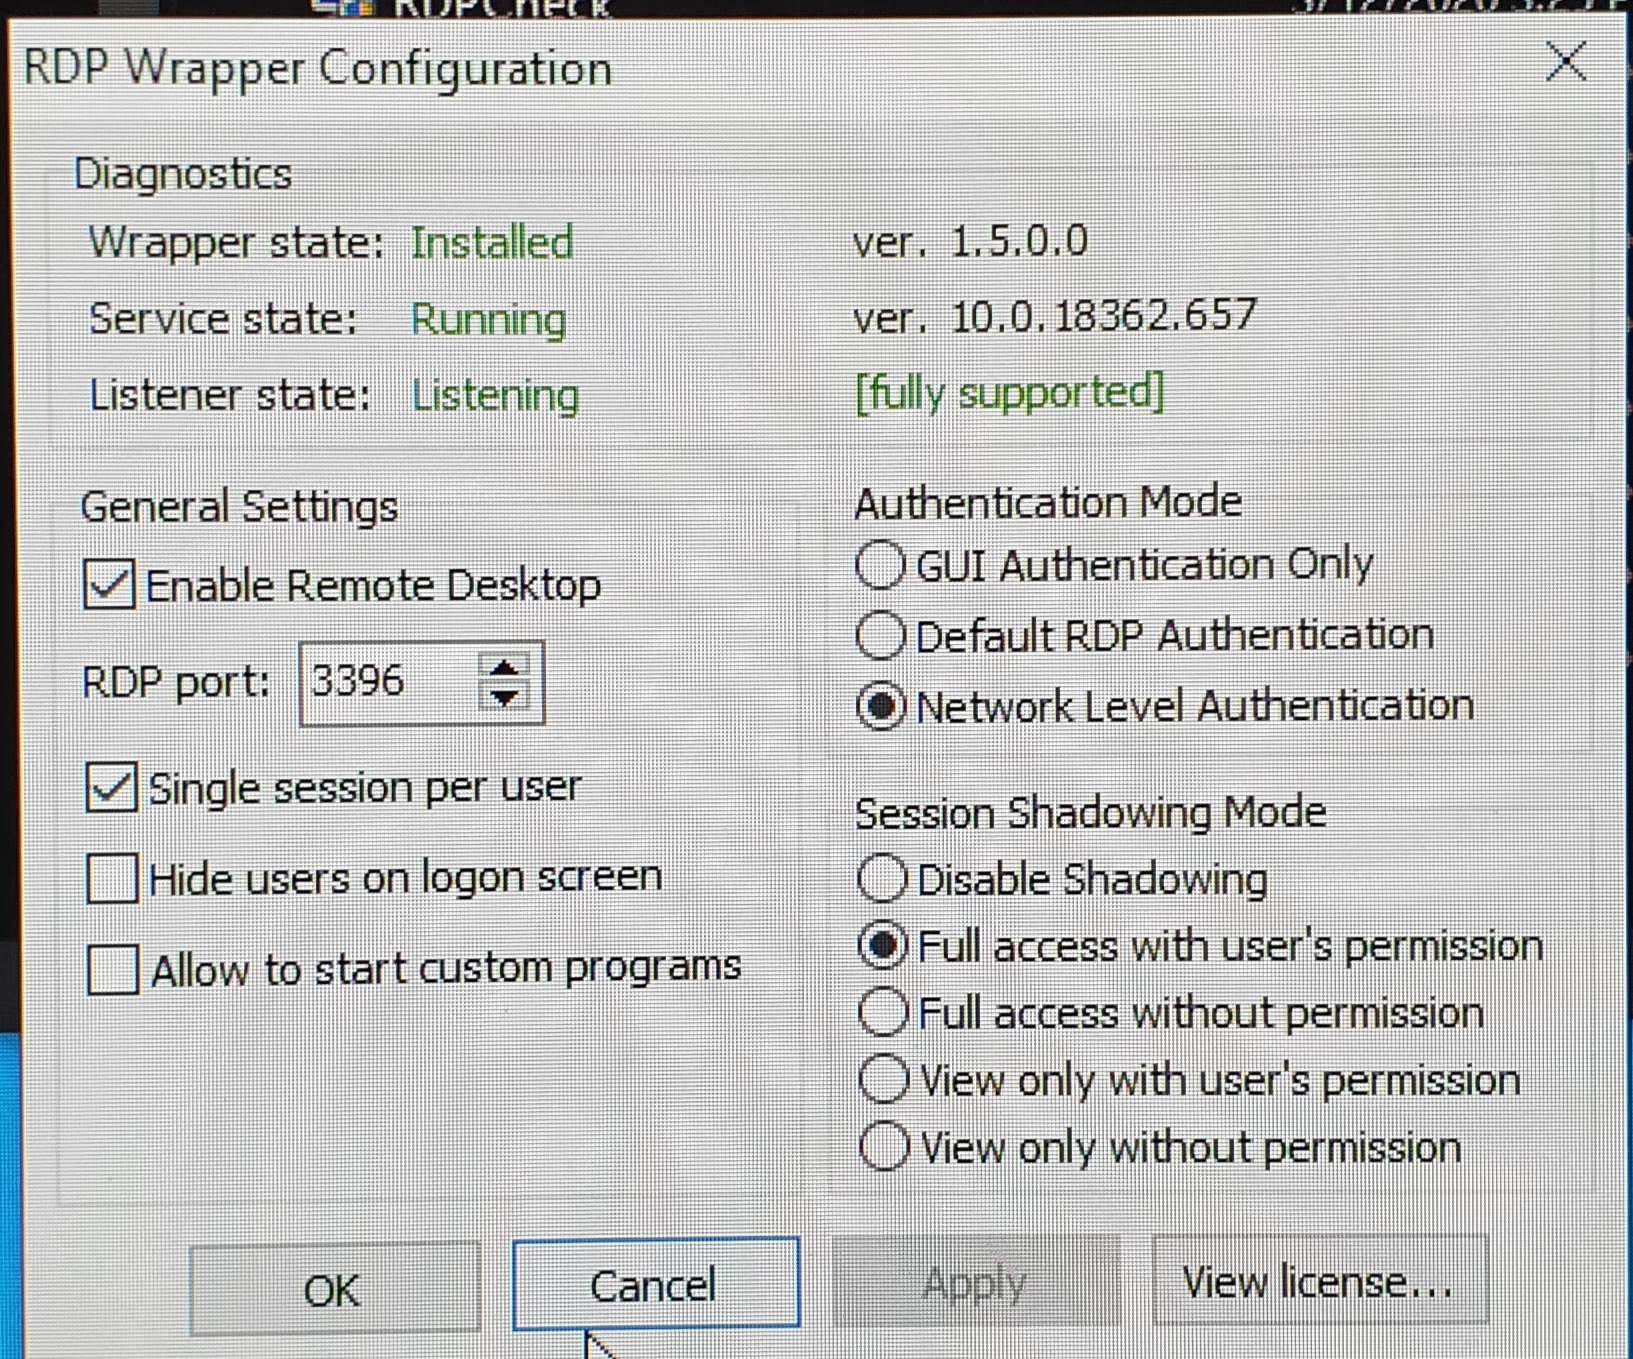Close the RDP Wrapper Configuration window
This screenshot has width=1633, height=1359.
tap(1565, 63)
